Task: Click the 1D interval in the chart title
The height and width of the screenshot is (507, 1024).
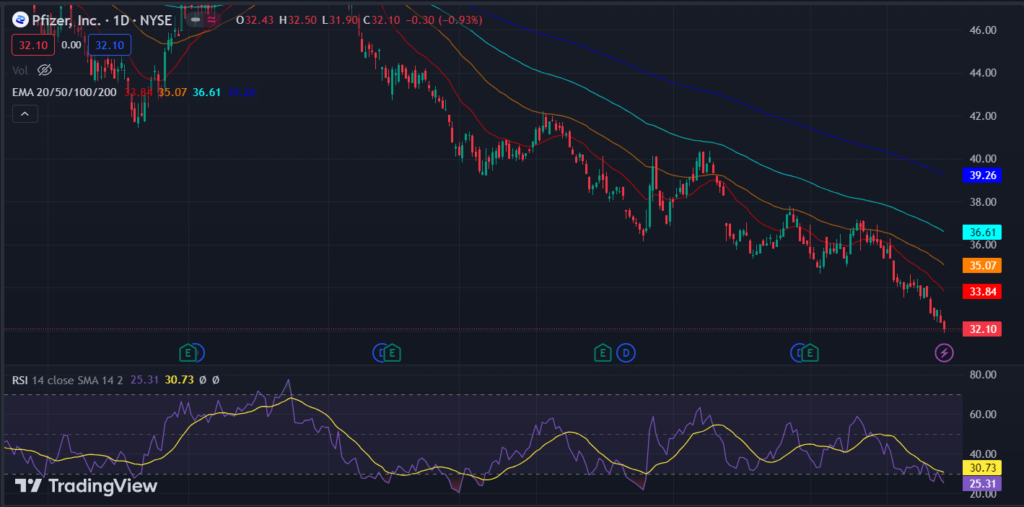Action: tap(121, 20)
